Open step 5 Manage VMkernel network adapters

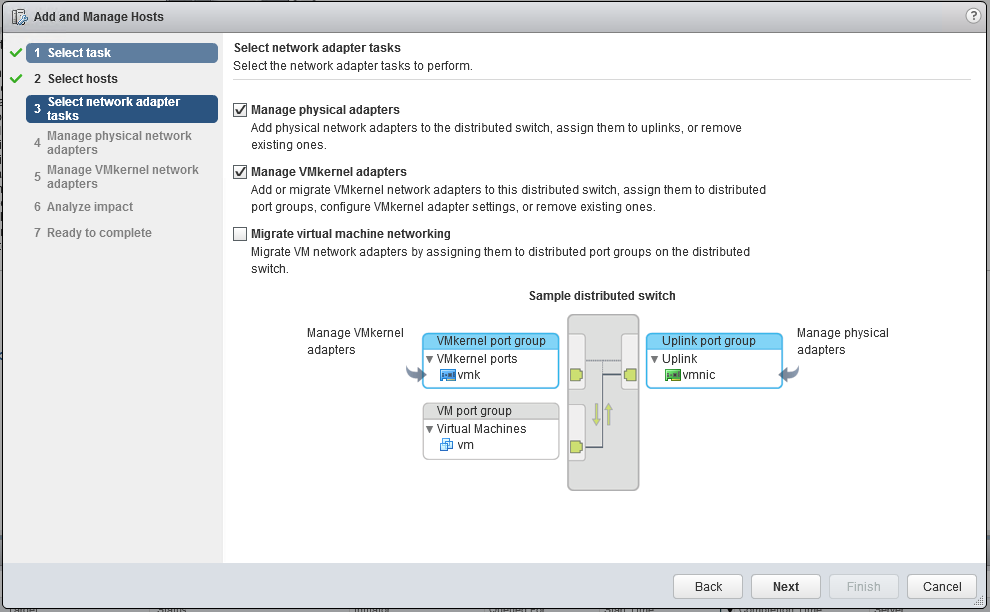[x=122, y=177]
